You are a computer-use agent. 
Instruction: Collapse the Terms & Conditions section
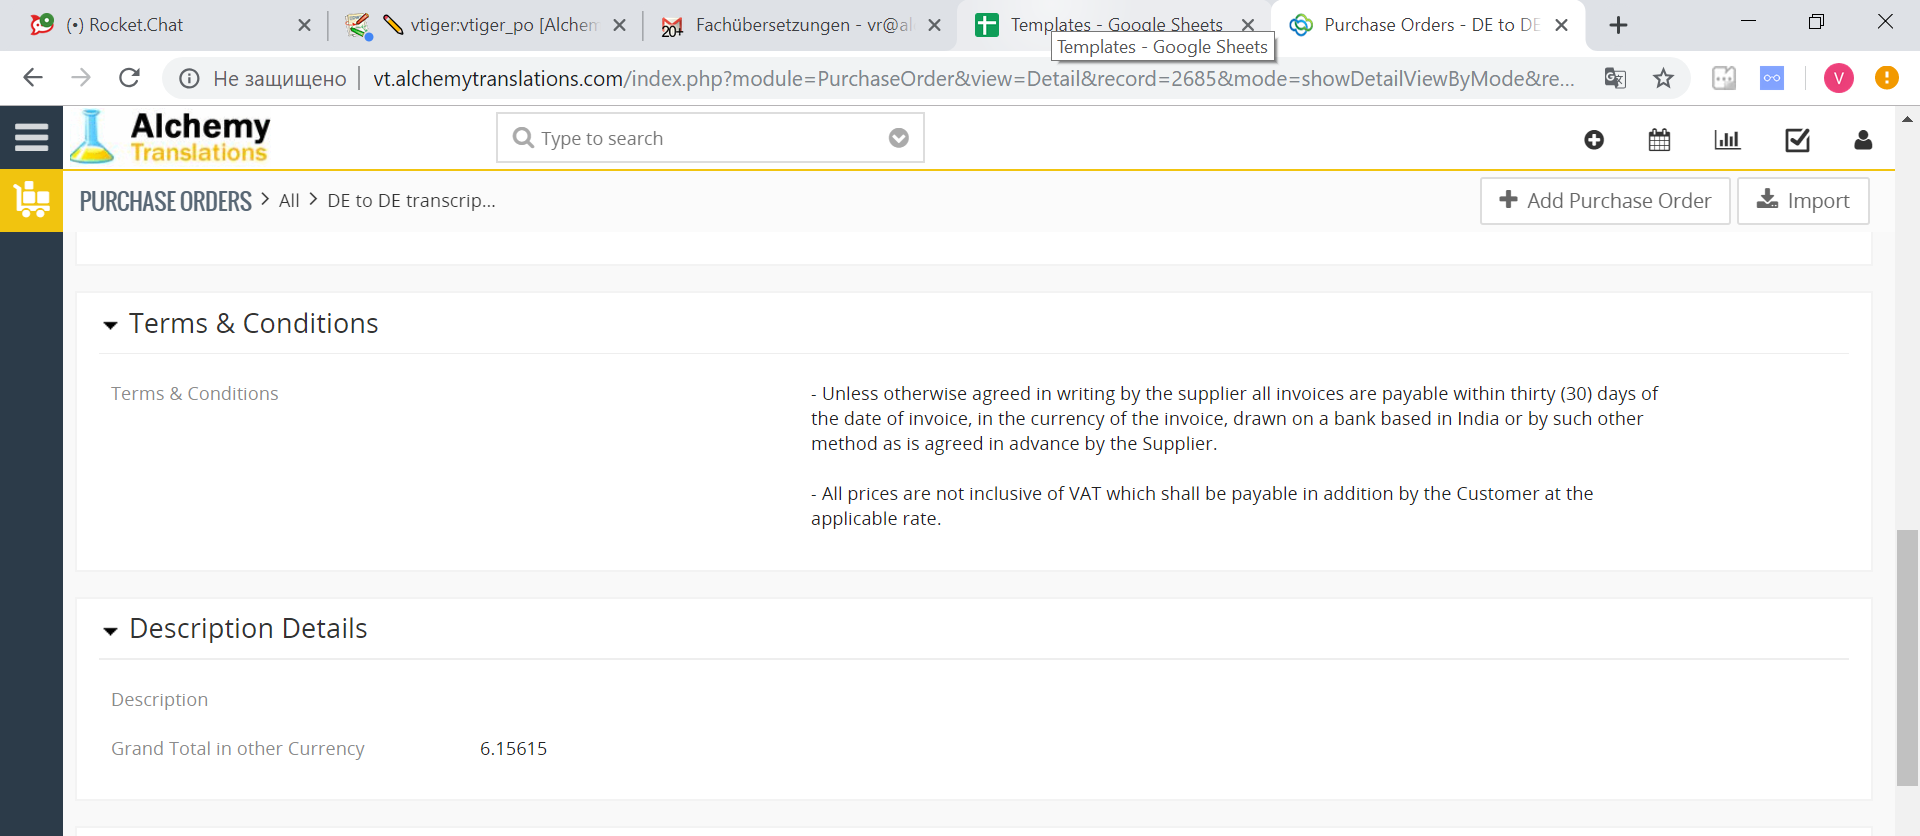pyautogui.click(x=110, y=325)
